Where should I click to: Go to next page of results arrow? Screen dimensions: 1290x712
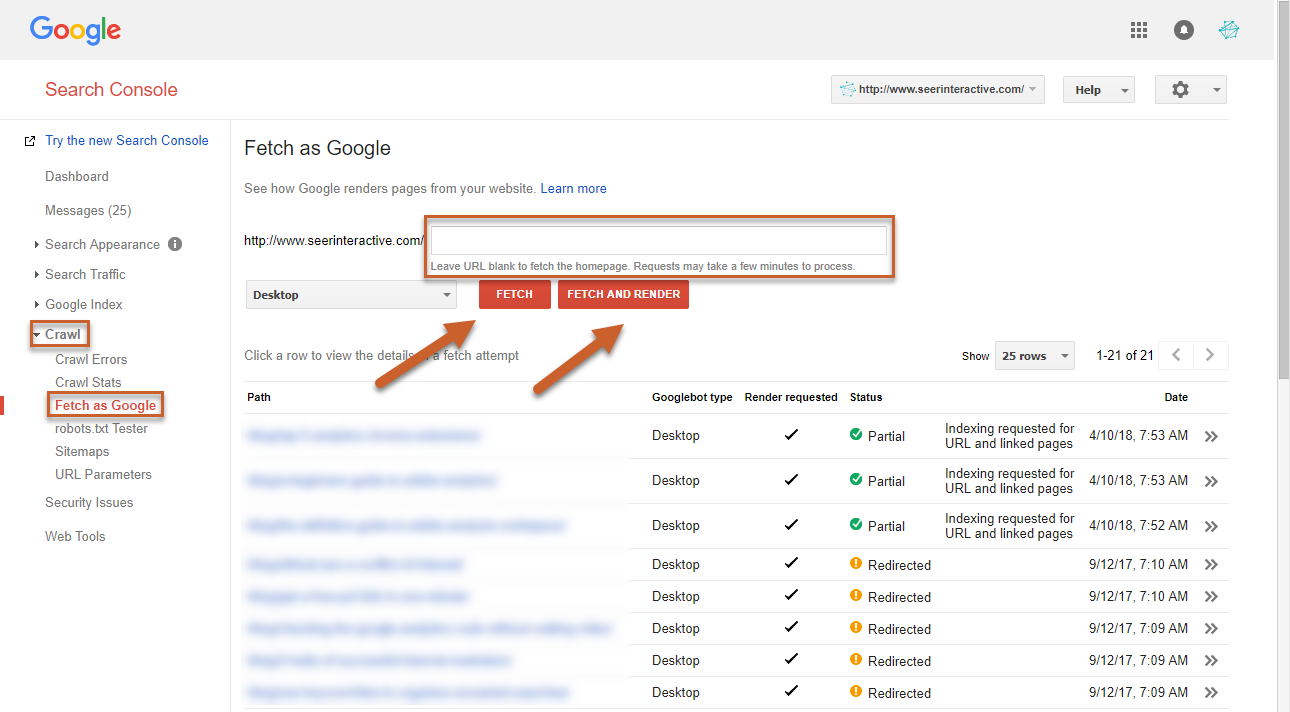[1210, 355]
